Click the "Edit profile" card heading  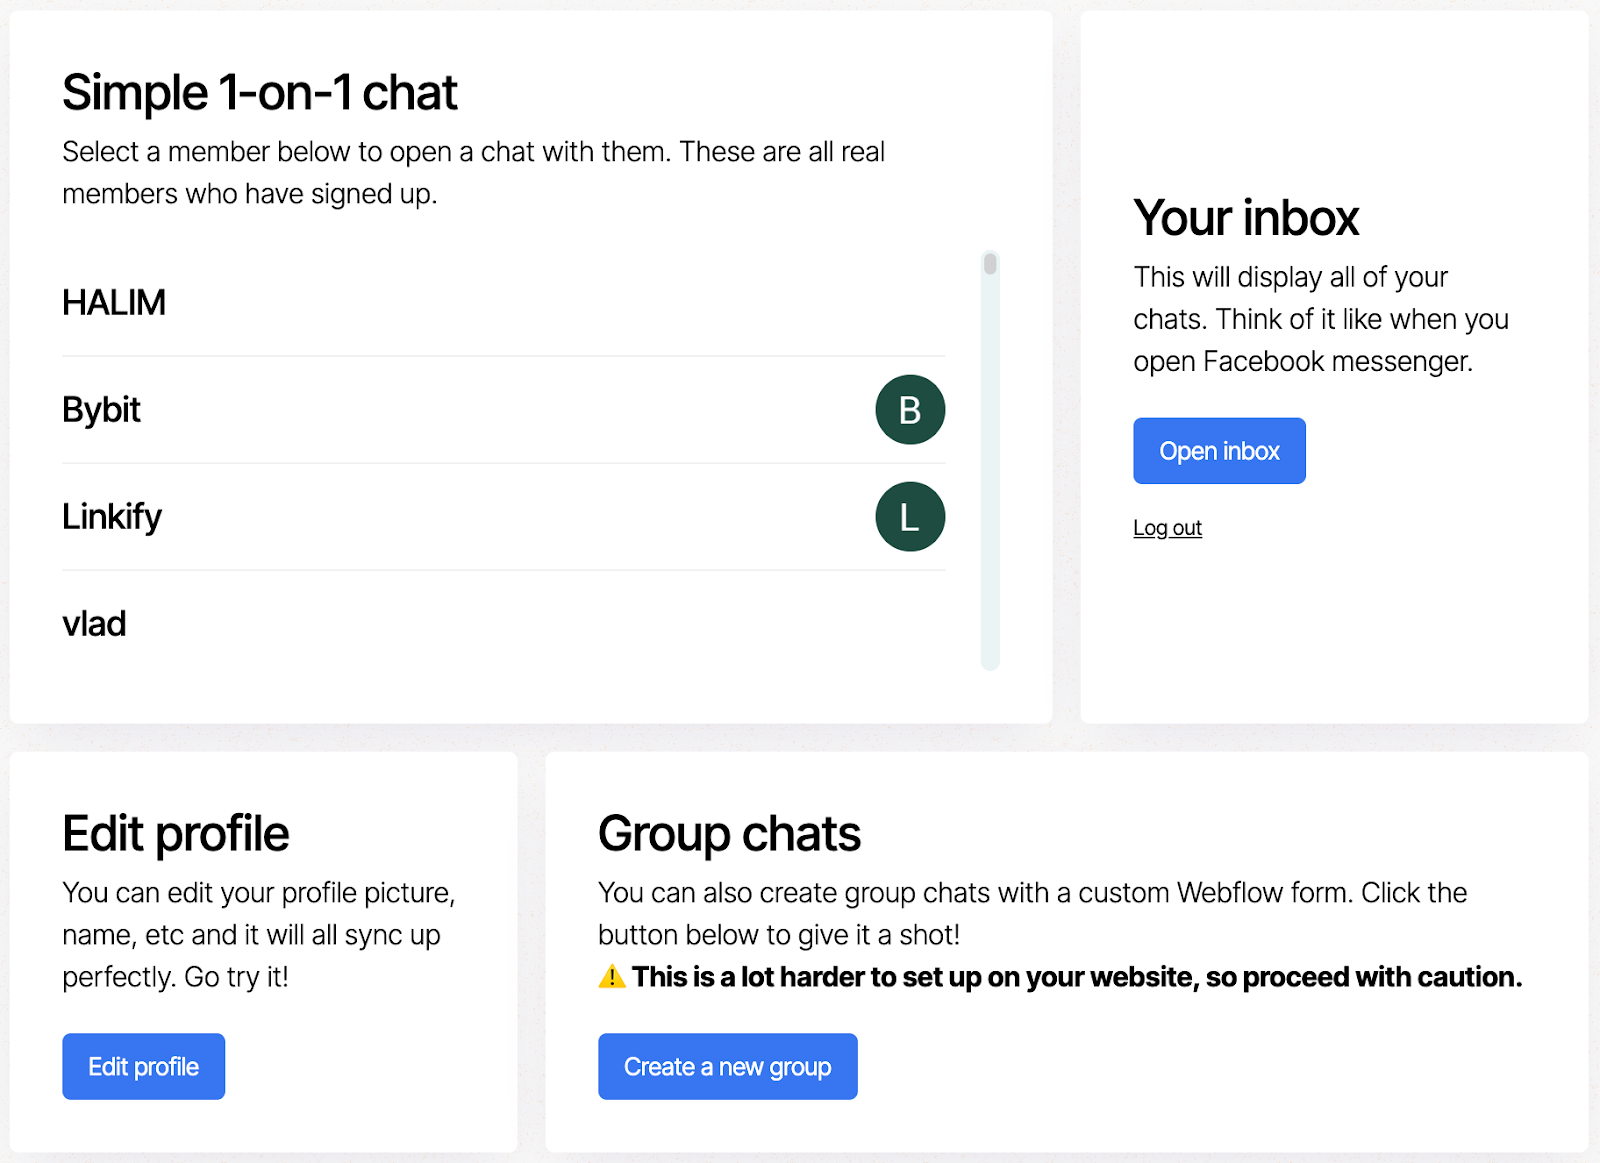176,832
